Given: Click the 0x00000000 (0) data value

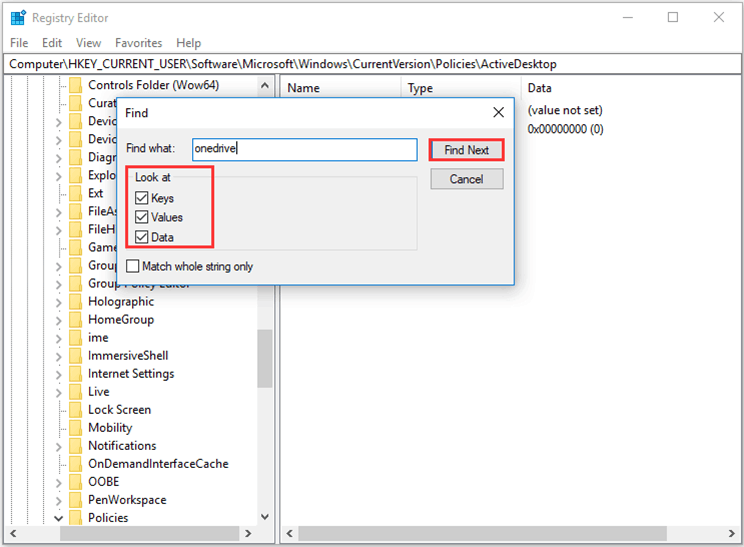Looking at the screenshot, I should click(565, 130).
